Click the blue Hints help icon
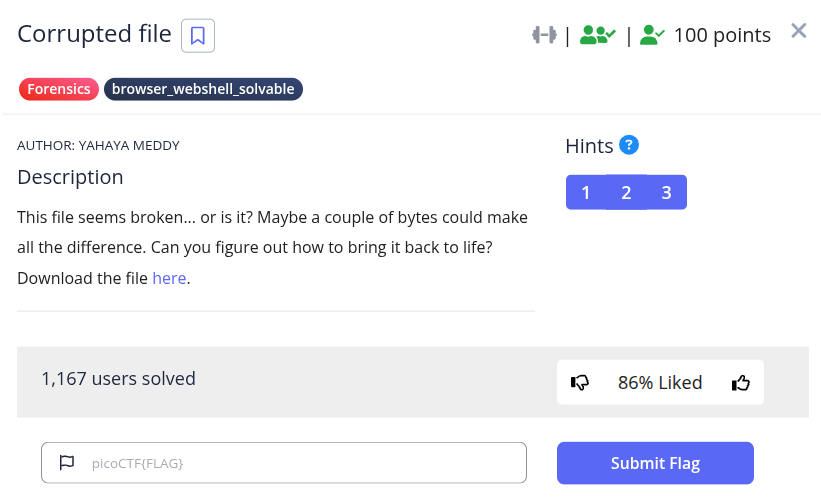The image size is (821, 500). point(629,145)
